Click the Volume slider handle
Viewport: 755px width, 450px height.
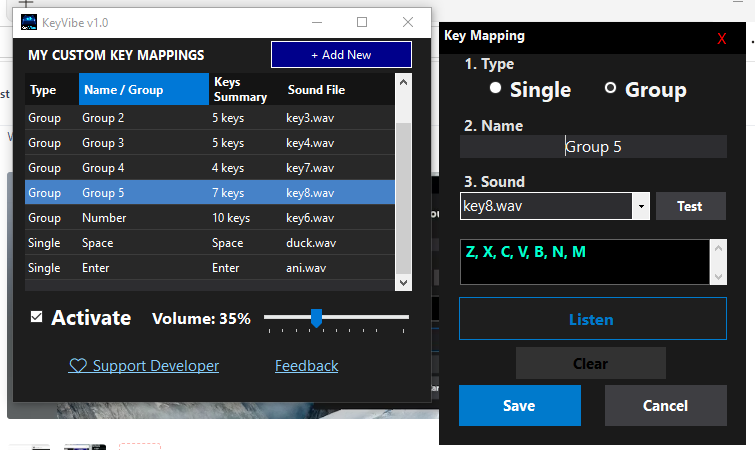tap(316, 318)
